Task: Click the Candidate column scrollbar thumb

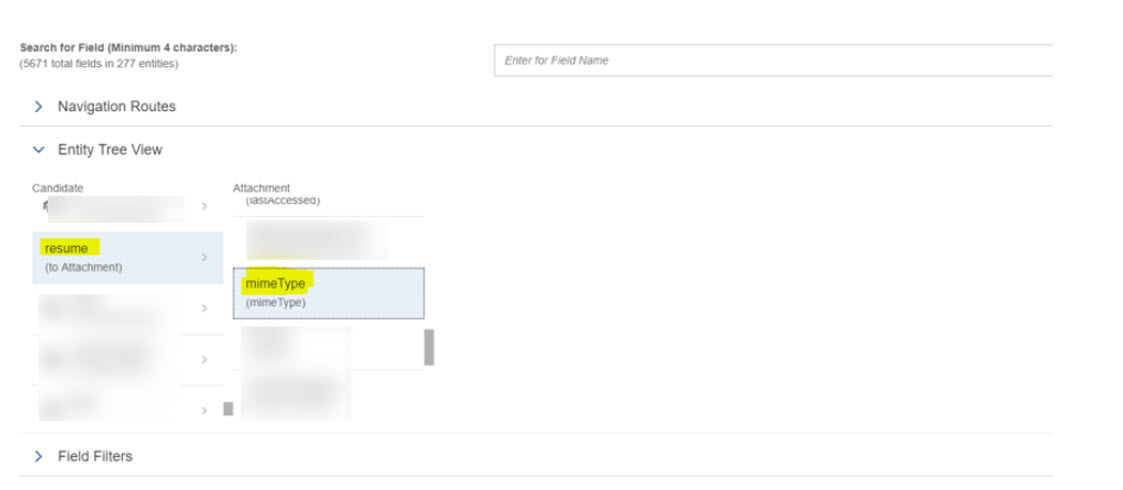Action: (x=227, y=408)
